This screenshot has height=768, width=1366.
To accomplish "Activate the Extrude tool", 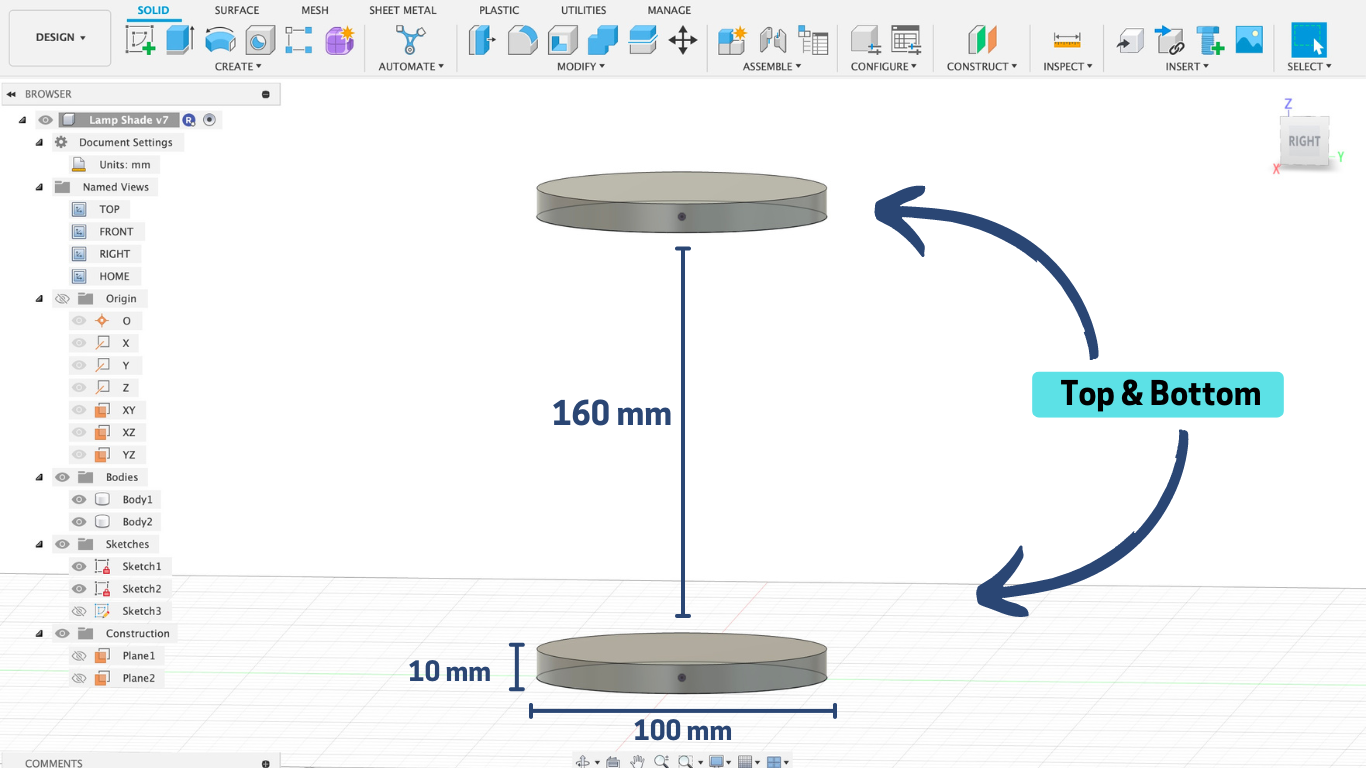I will [180, 40].
